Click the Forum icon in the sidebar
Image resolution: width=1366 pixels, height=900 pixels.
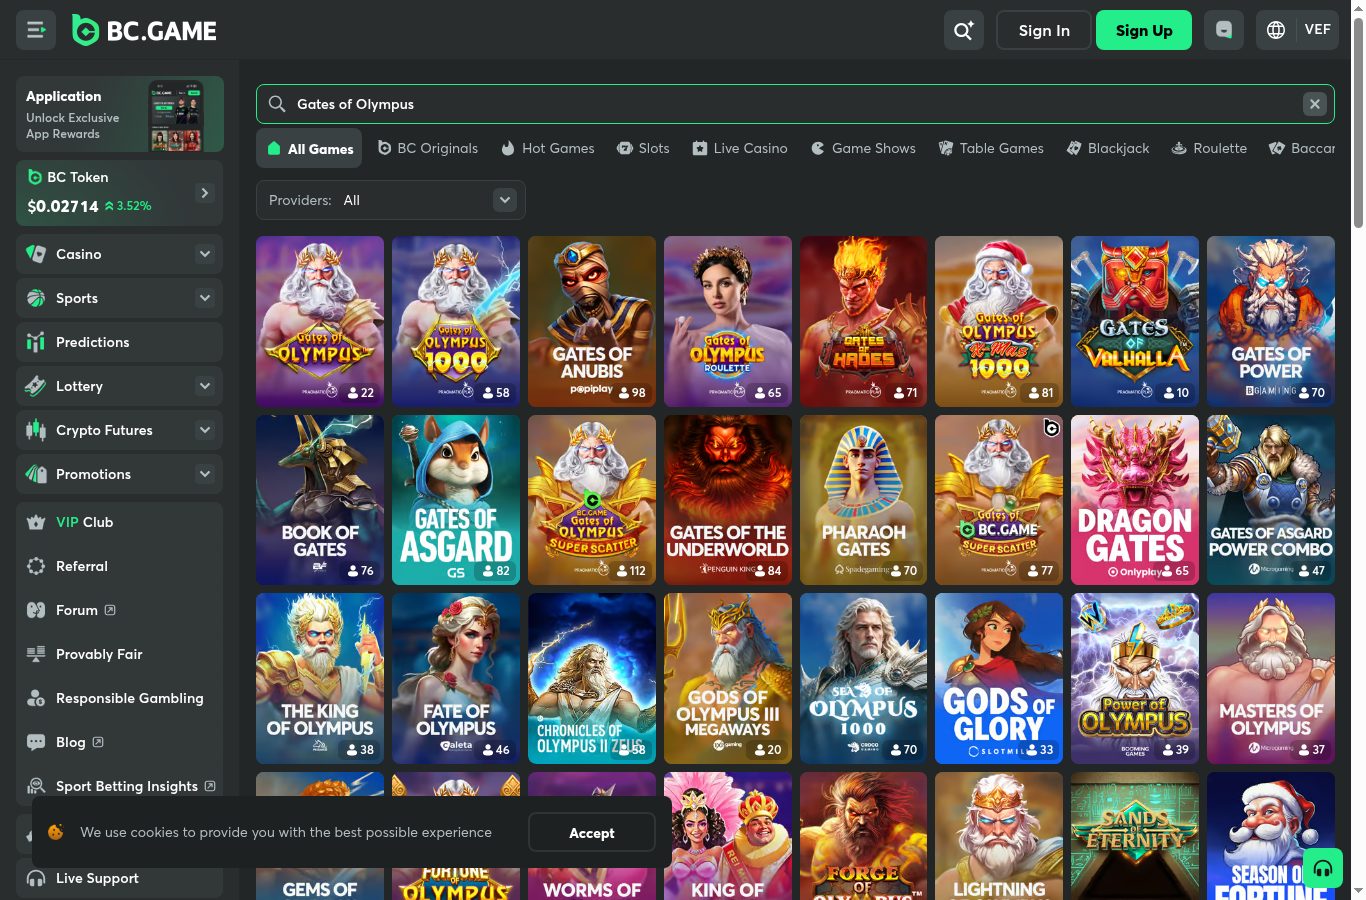click(36, 610)
